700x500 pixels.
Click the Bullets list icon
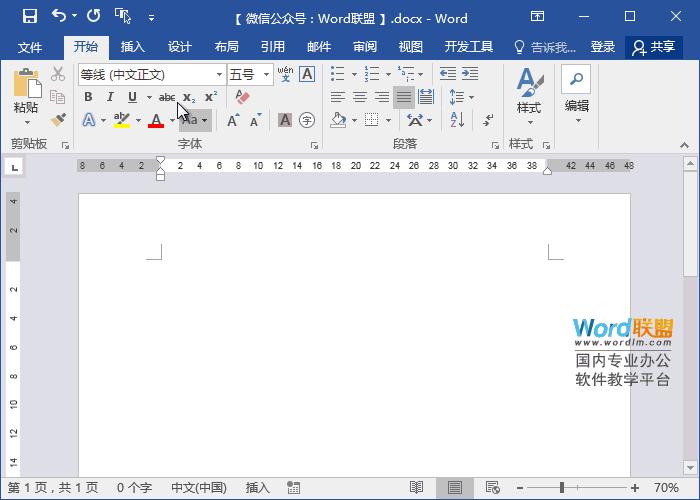pos(338,74)
